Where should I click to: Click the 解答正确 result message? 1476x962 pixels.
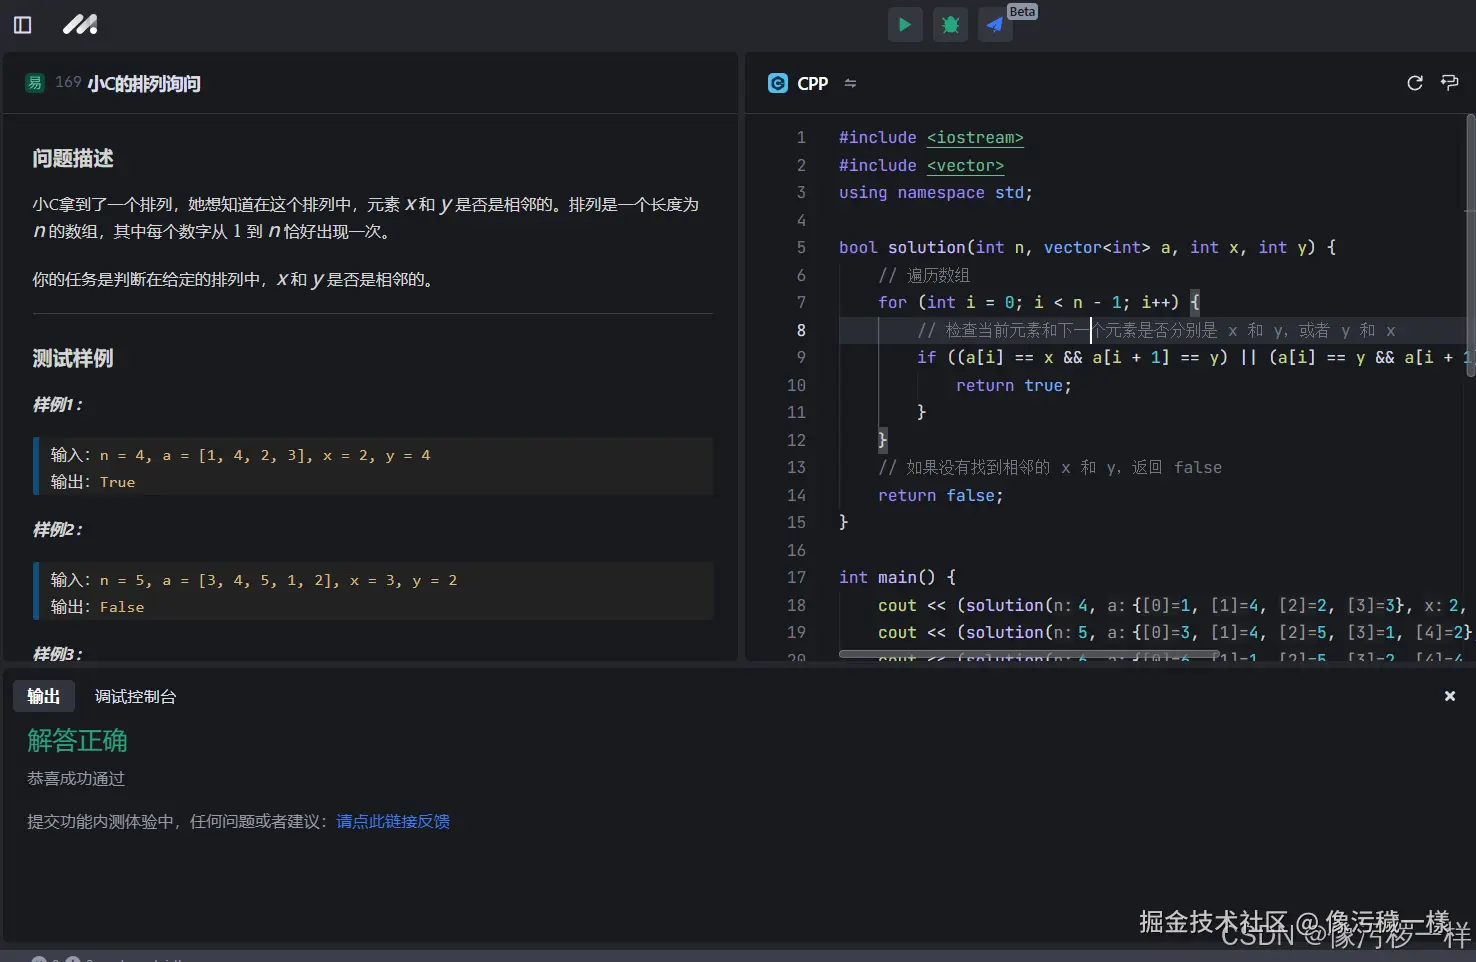pyautogui.click(x=77, y=741)
